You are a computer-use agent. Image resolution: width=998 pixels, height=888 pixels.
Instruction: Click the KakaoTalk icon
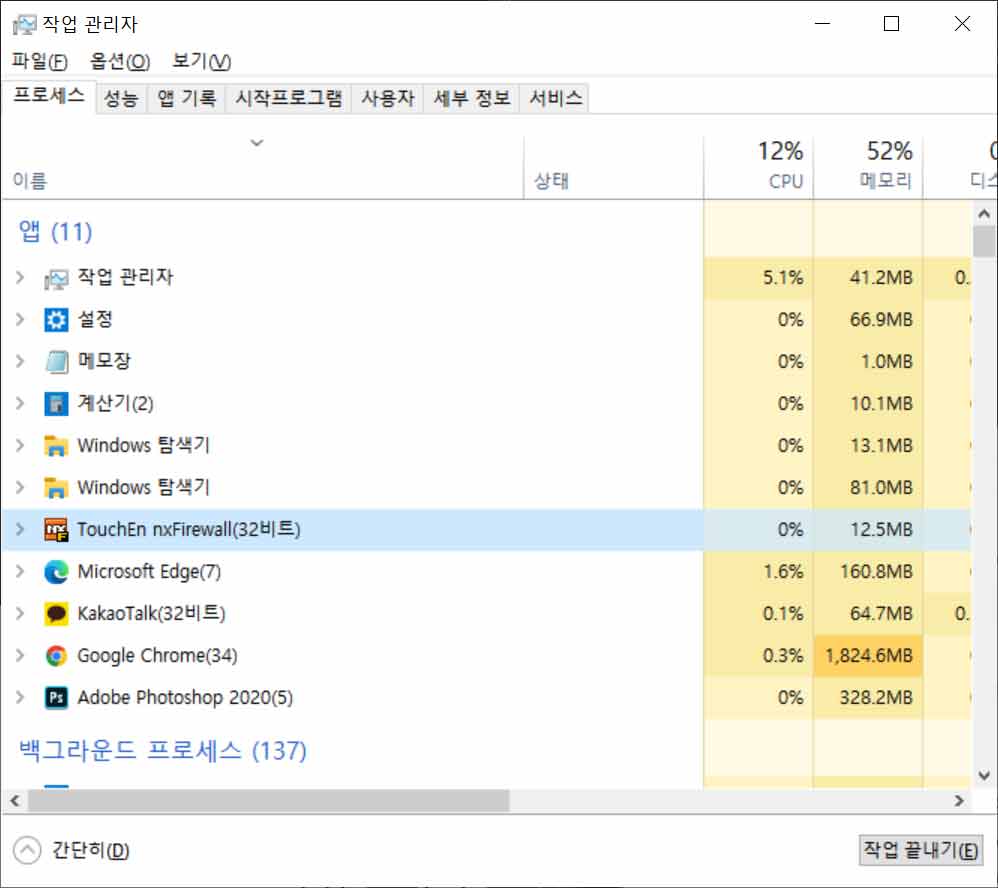click(56, 614)
